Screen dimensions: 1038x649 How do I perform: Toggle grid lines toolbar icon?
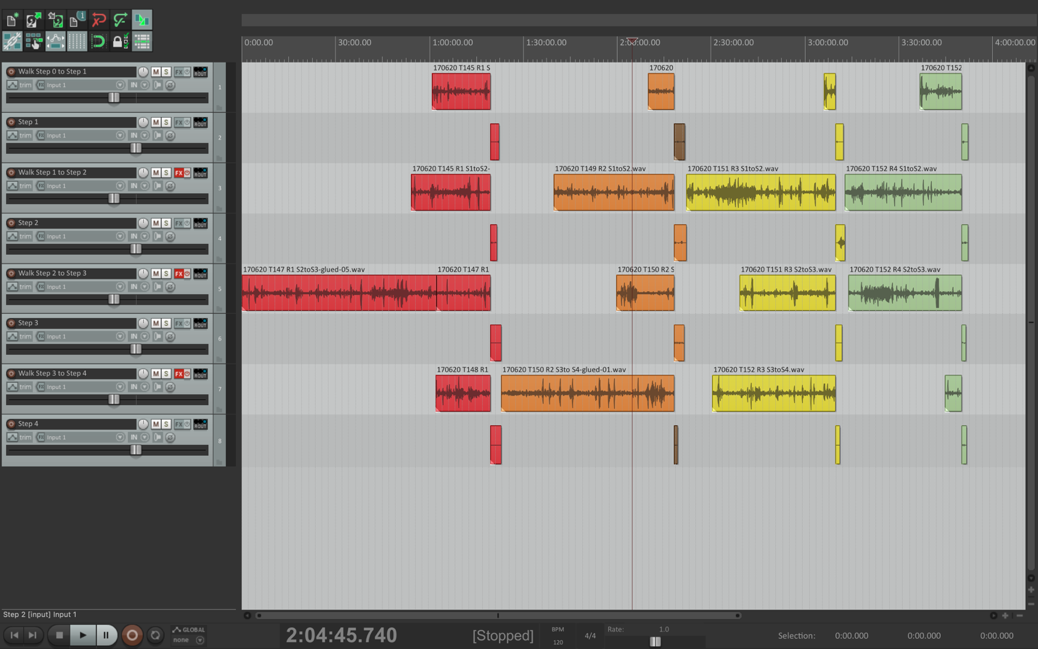pyautogui.click(x=77, y=42)
